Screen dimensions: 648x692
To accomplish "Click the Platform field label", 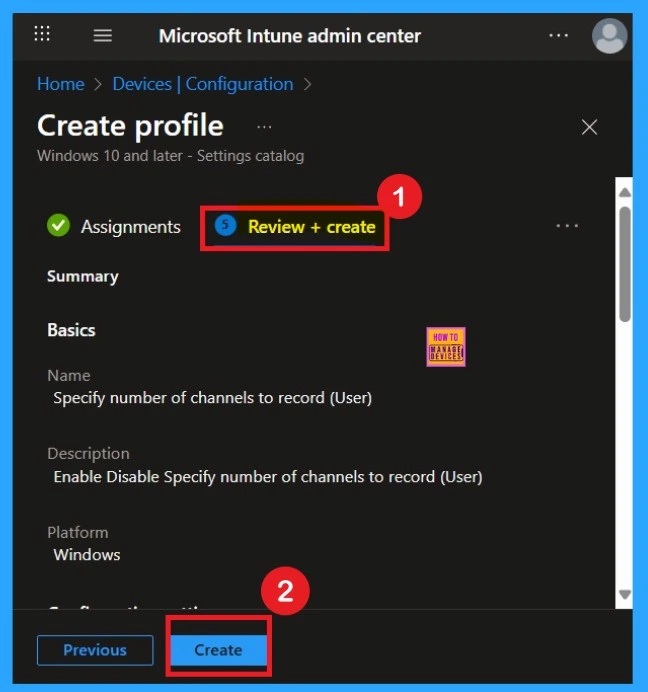I will tap(78, 532).
